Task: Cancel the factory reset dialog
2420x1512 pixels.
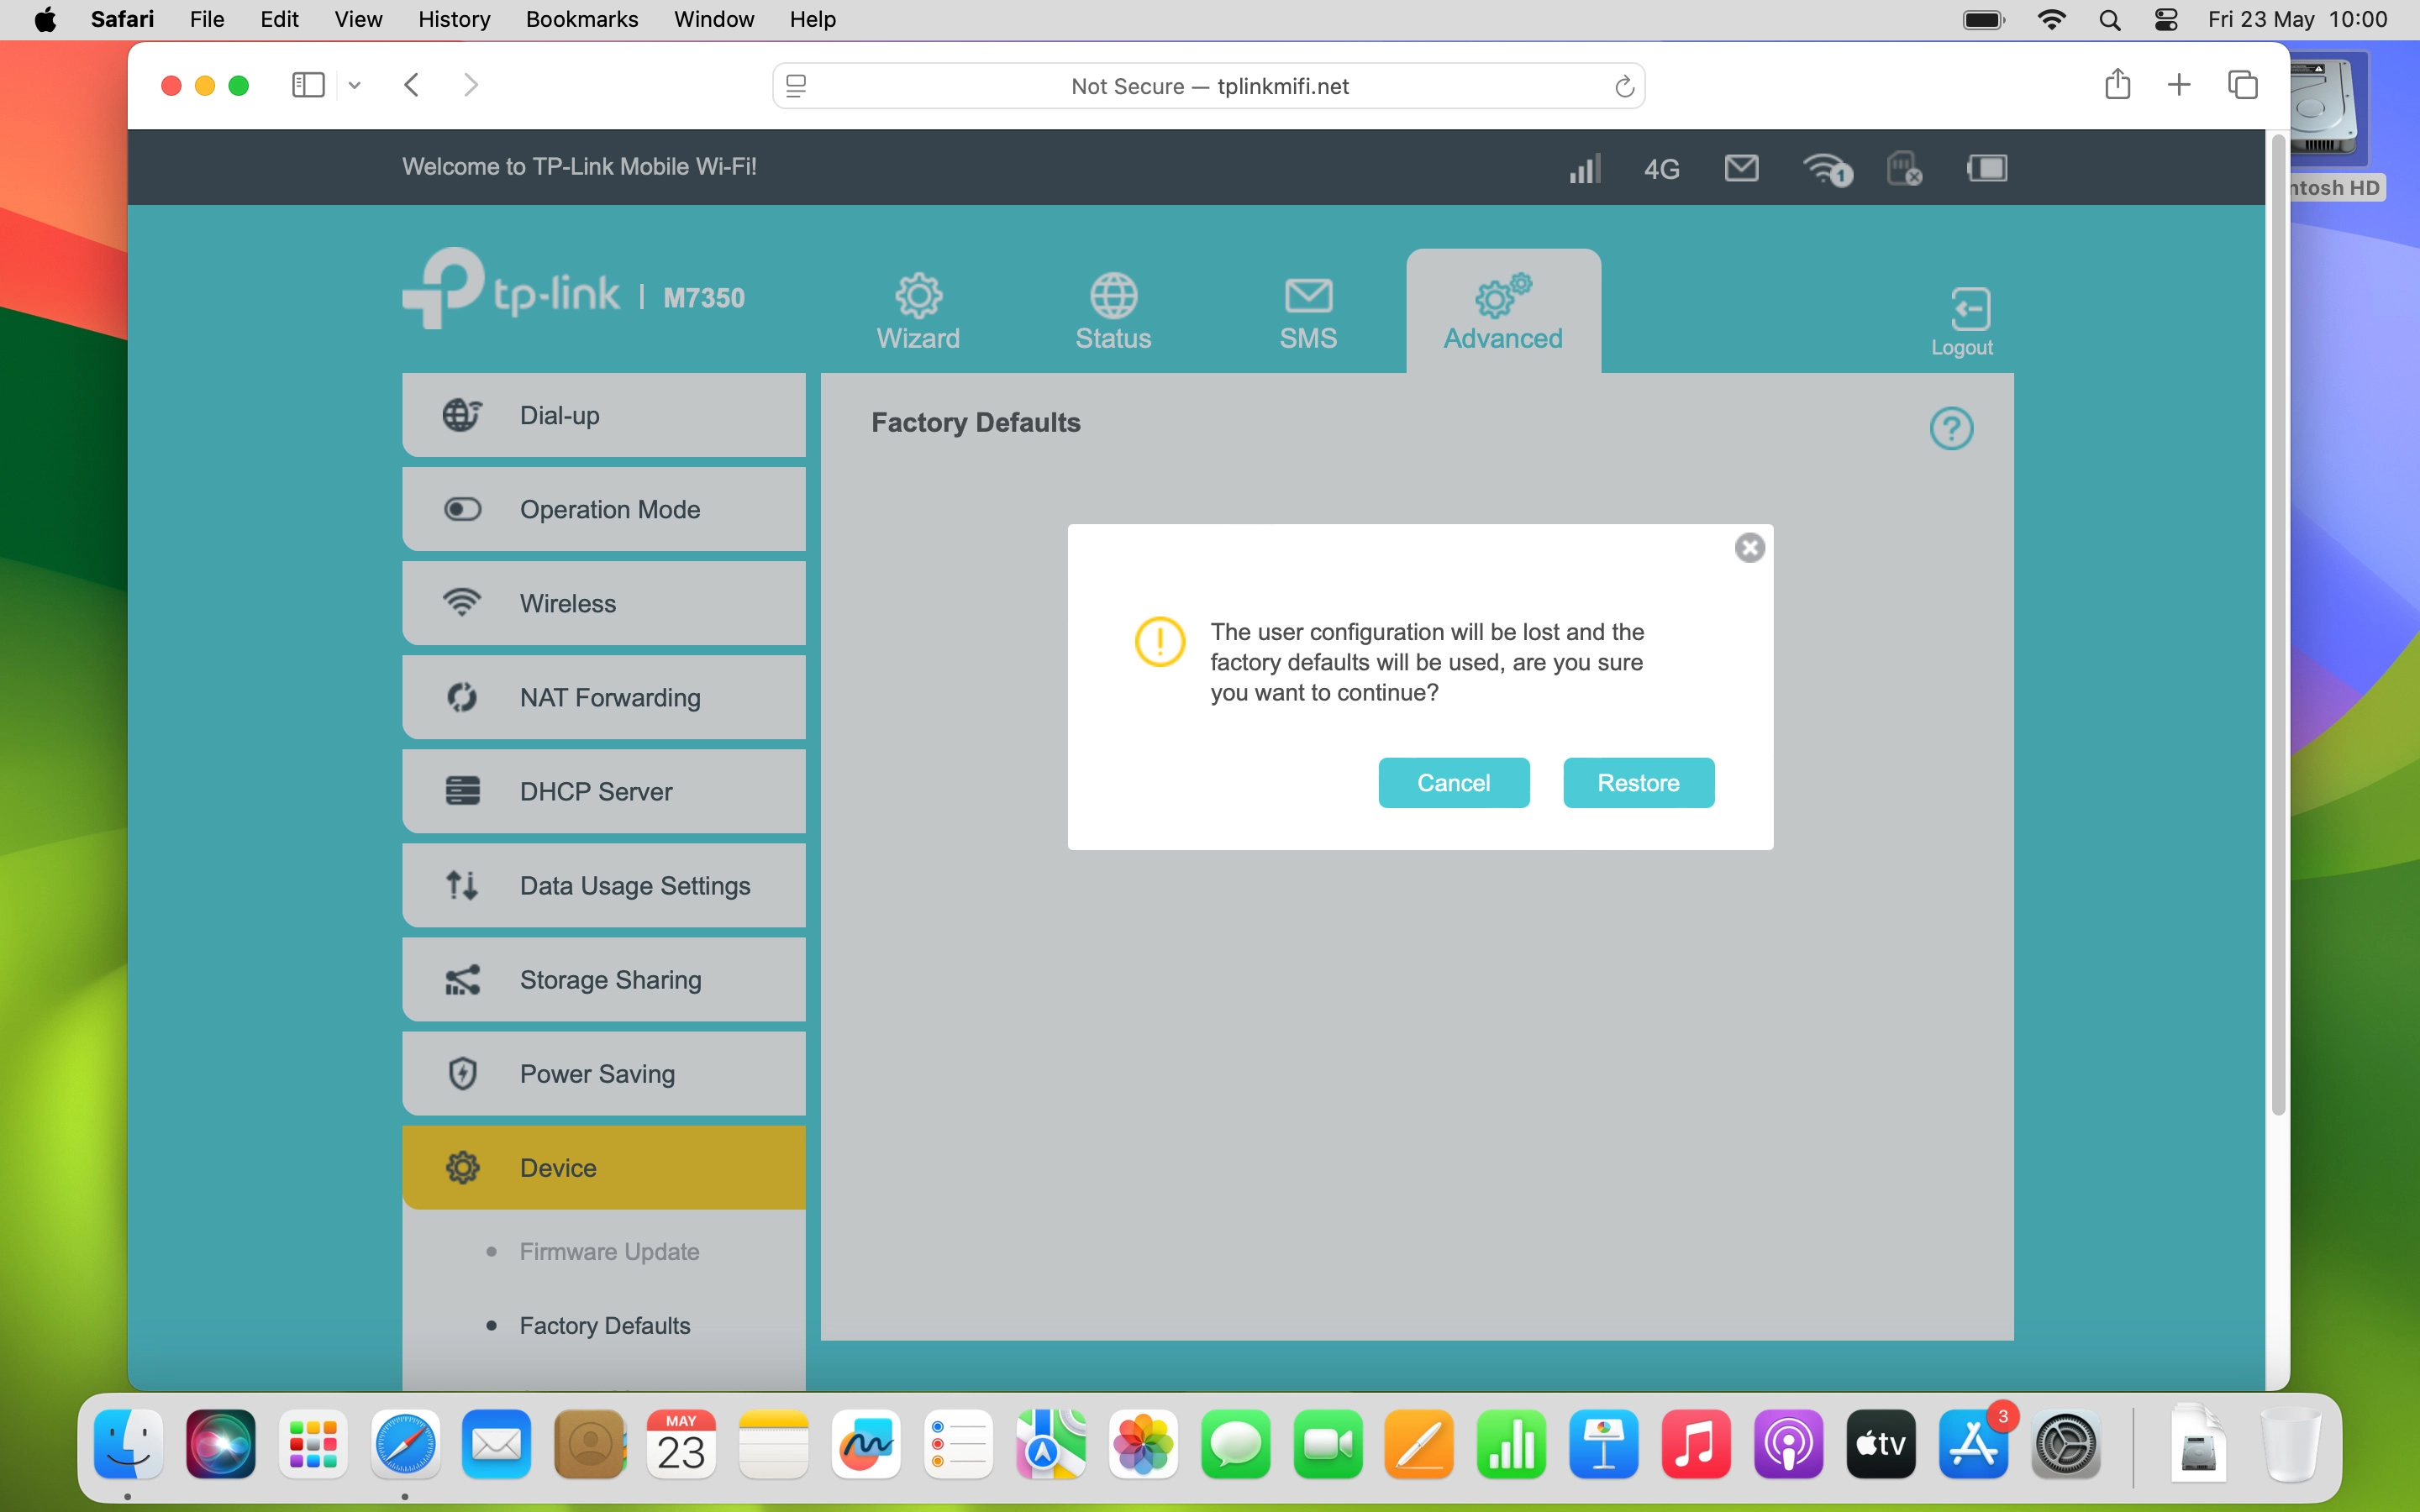Action: [1453, 783]
